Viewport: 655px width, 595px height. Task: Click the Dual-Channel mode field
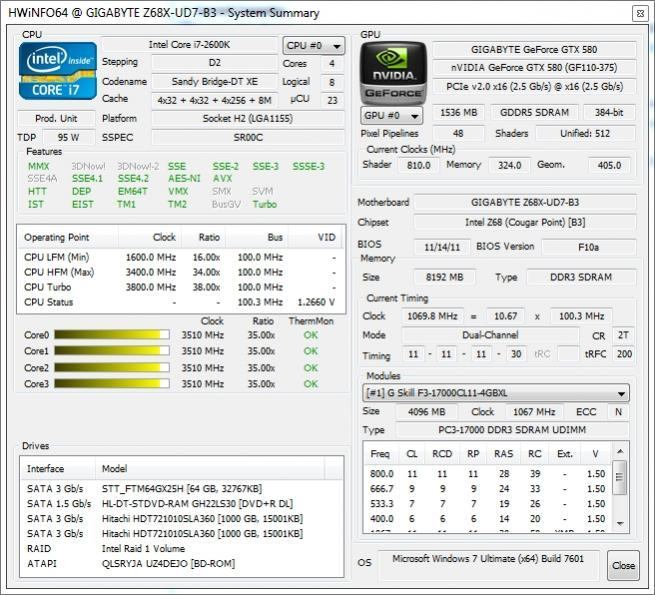coord(490,335)
